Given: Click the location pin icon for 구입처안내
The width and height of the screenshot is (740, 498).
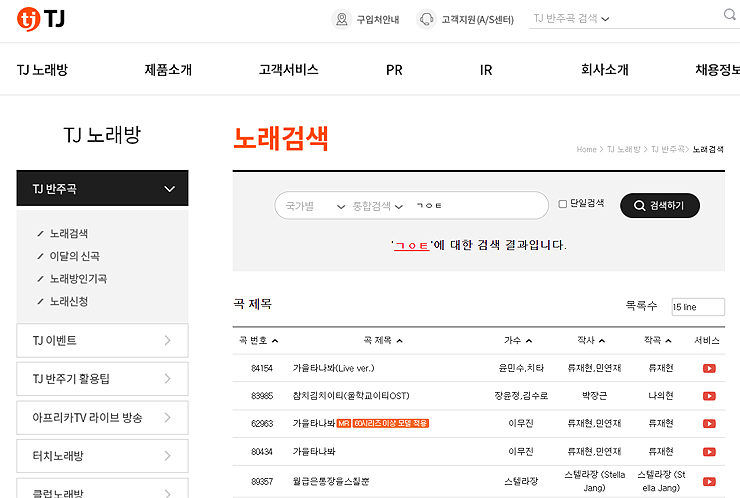Looking at the screenshot, I should [x=342, y=19].
